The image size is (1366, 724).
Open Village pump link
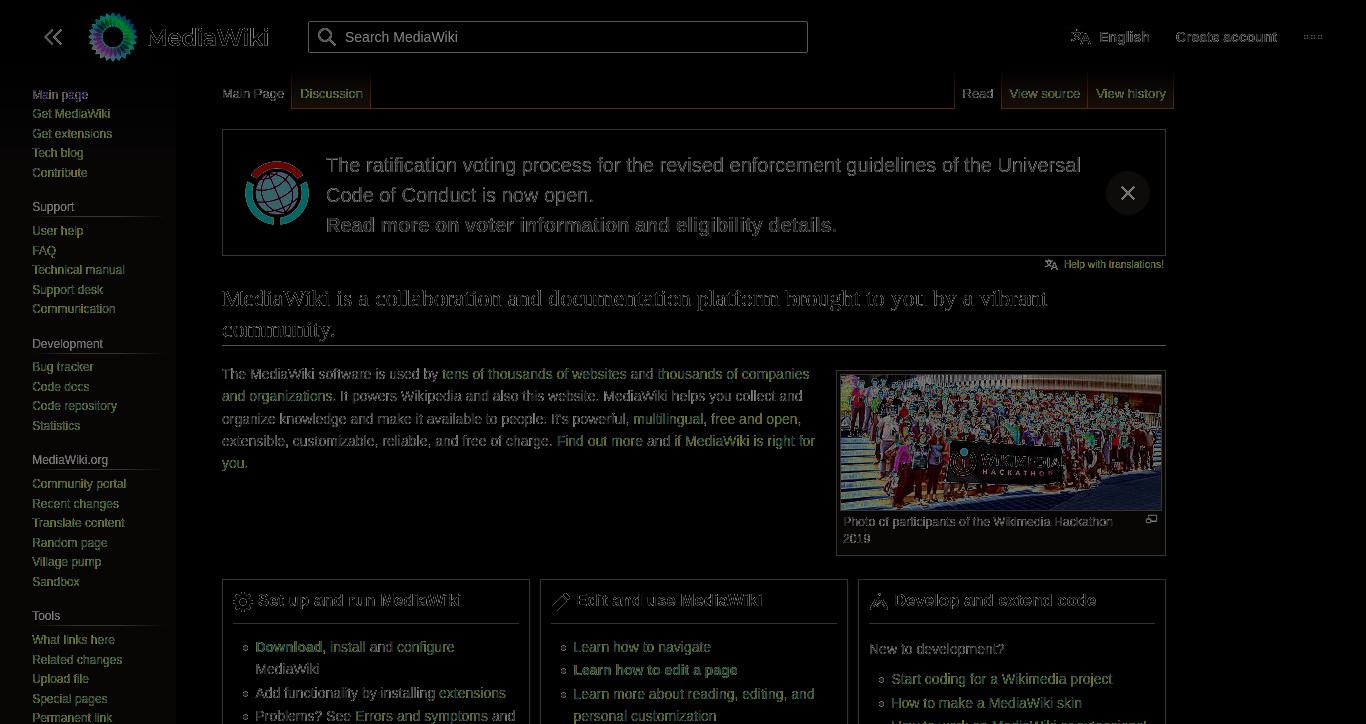66,562
